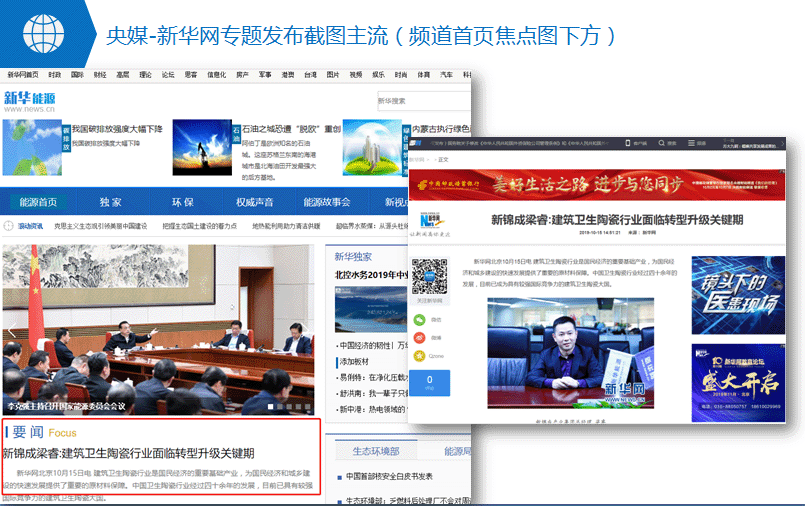The width and height of the screenshot is (805, 506).
Task: Open 视频 in the top navigation bar
Action: pyautogui.click(x=356, y=75)
